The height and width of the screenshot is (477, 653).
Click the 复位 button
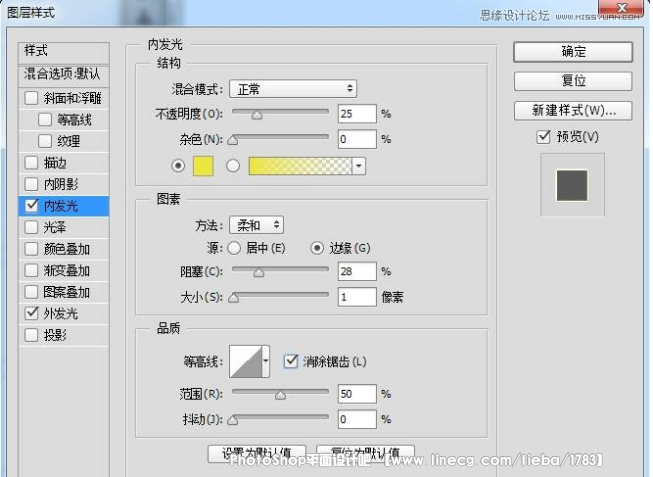(573, 81)
